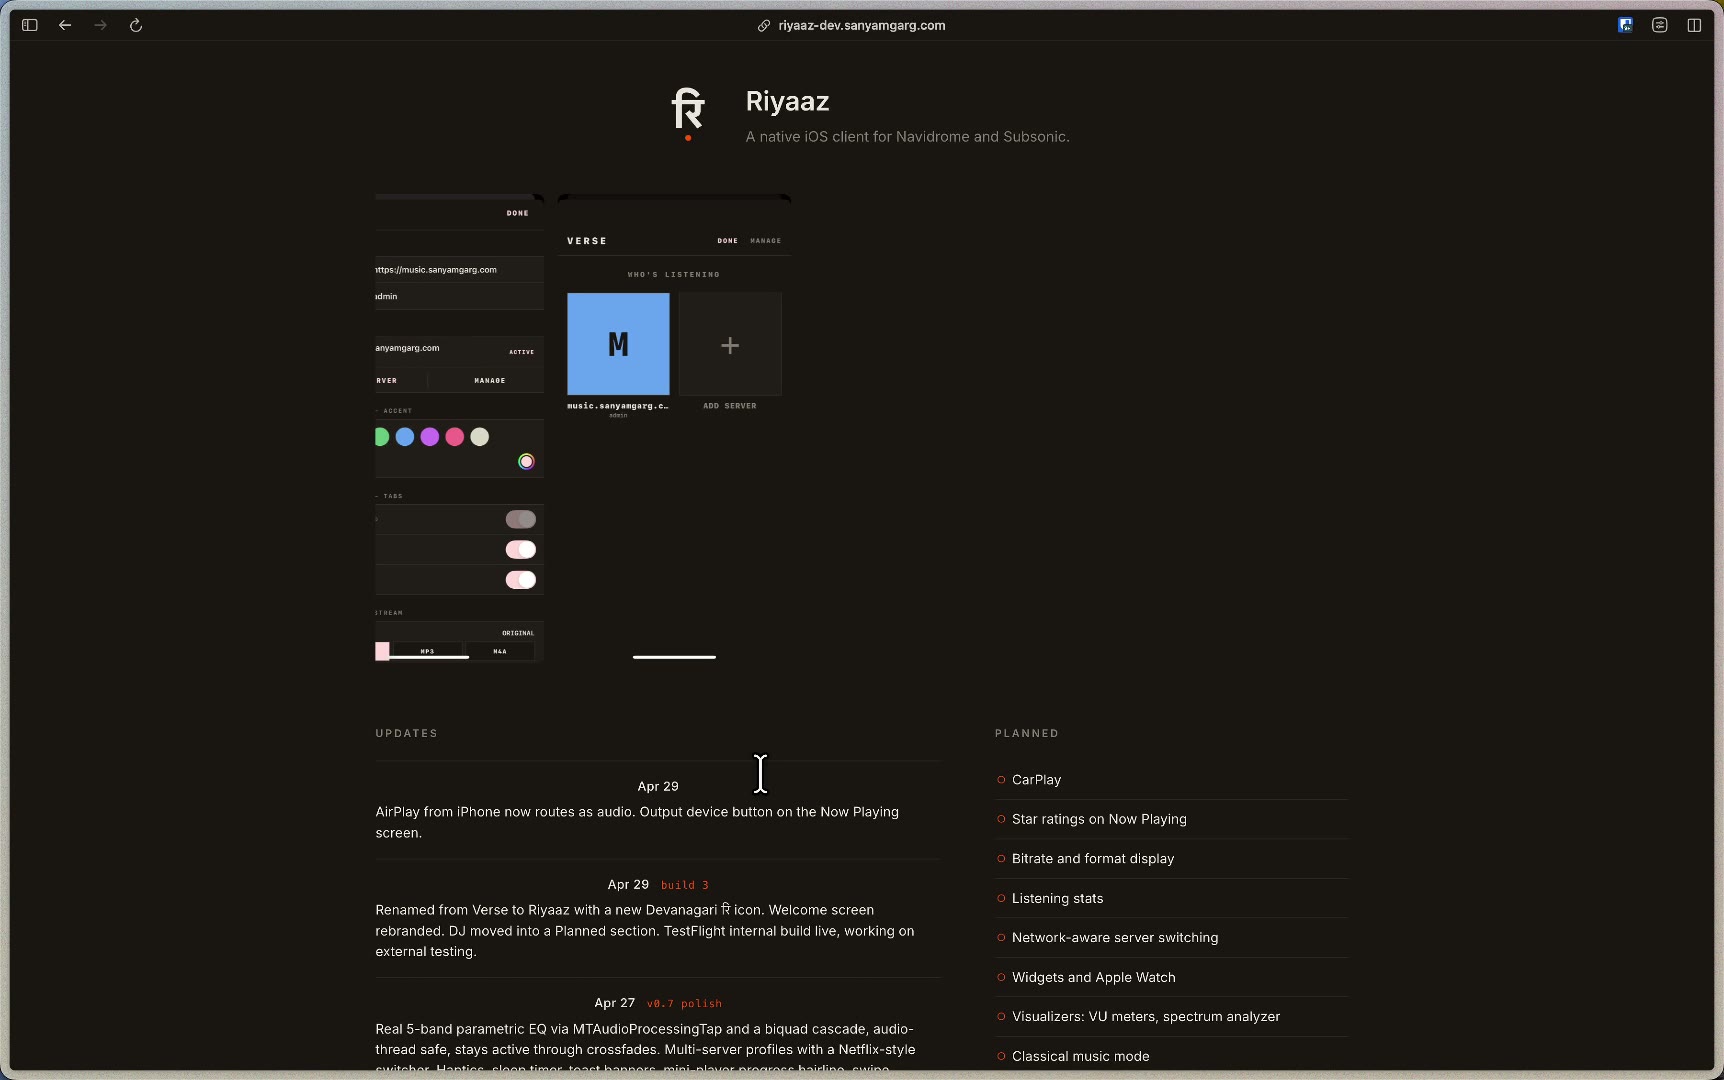The image size is (1724, 1080).
Task: Click the 'v0.7 polish' update tag
Action: (684, 1004)
